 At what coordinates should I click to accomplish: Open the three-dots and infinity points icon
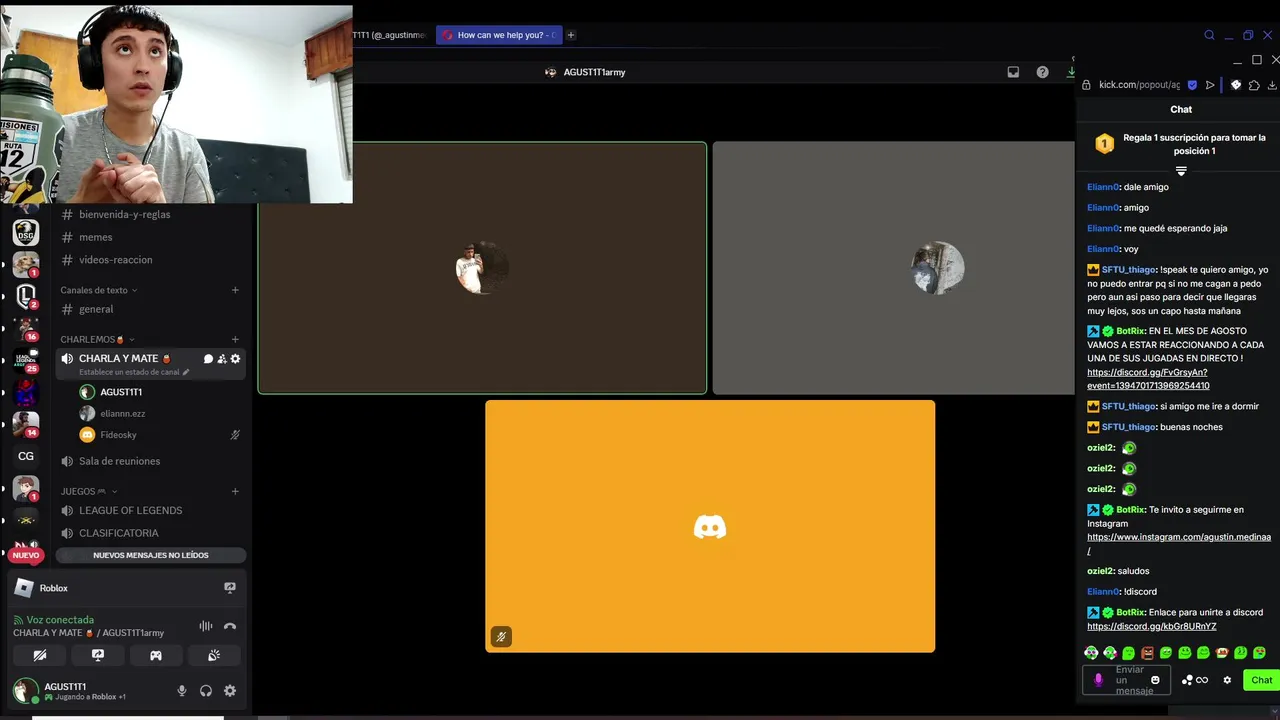pyautogui.click(x=1195, y=680)
